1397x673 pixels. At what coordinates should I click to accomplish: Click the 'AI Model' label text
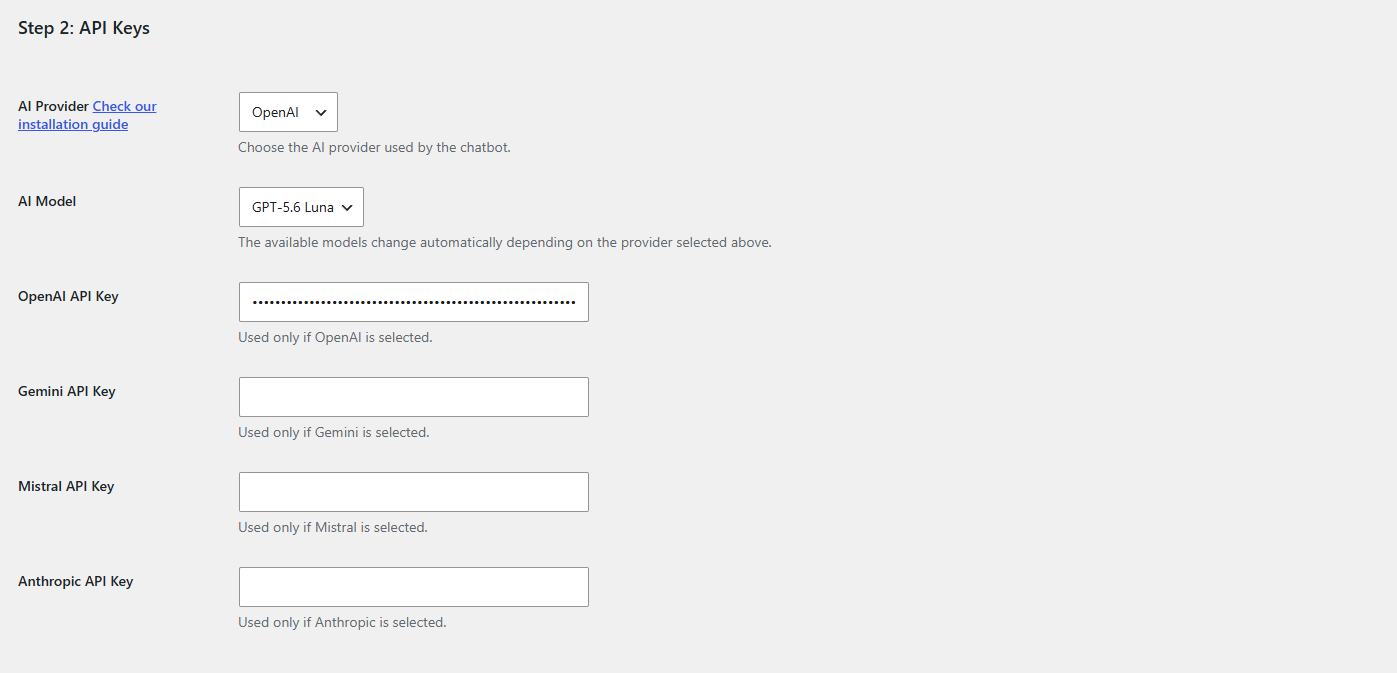(47, 201)
